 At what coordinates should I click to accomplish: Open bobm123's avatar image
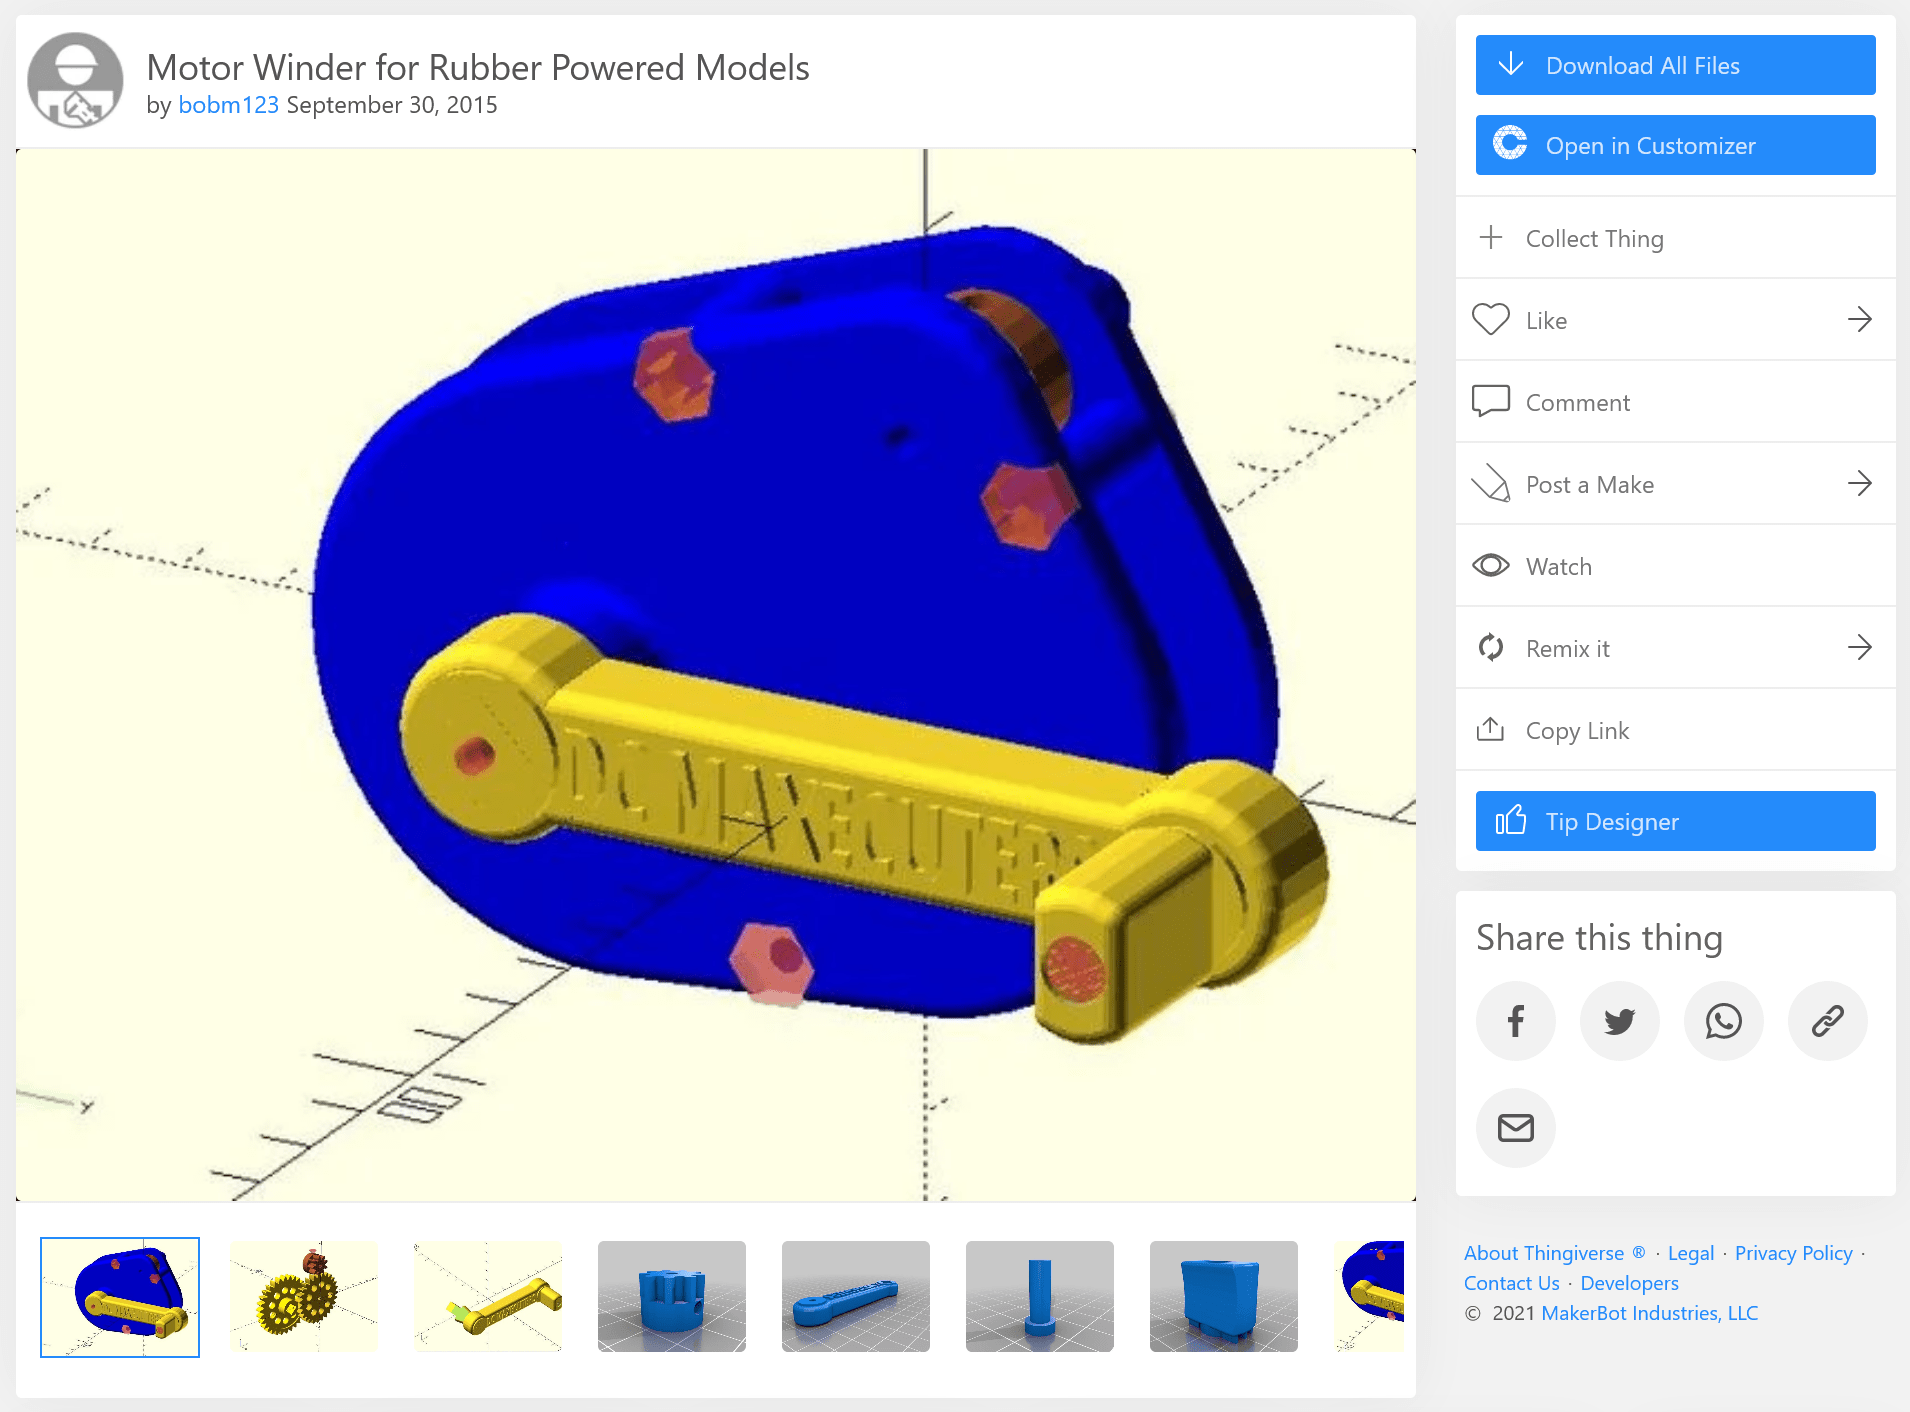[75, 80]
